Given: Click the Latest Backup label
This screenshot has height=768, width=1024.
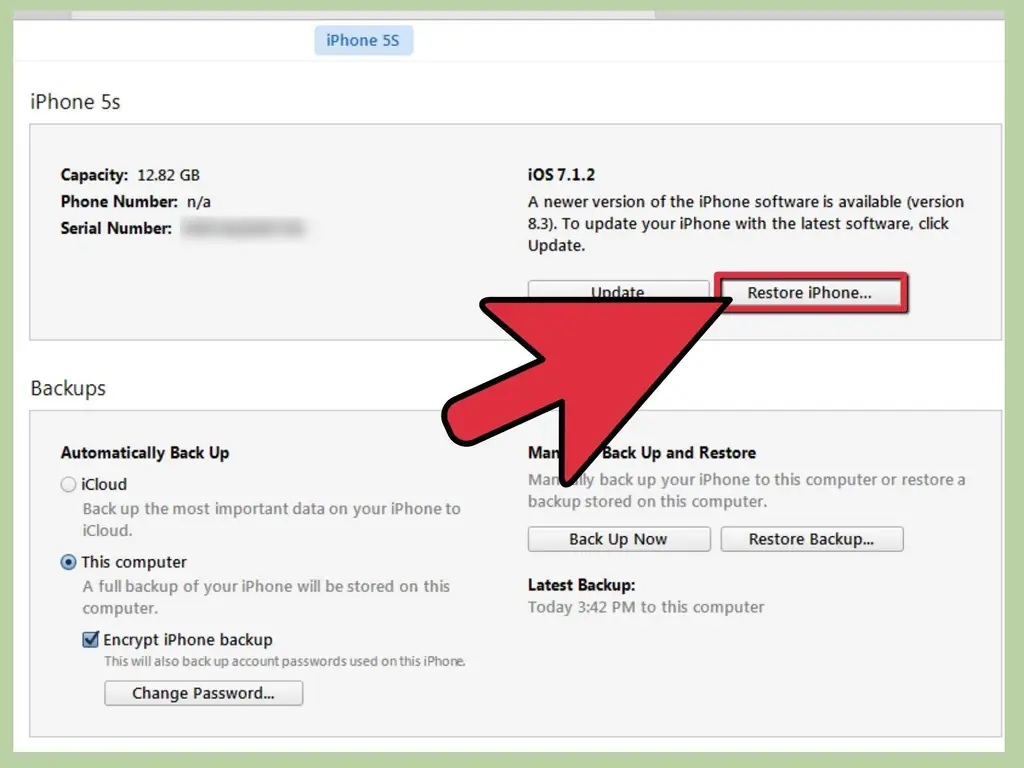Looking at the screenshot, I should (x=581, y=585).
